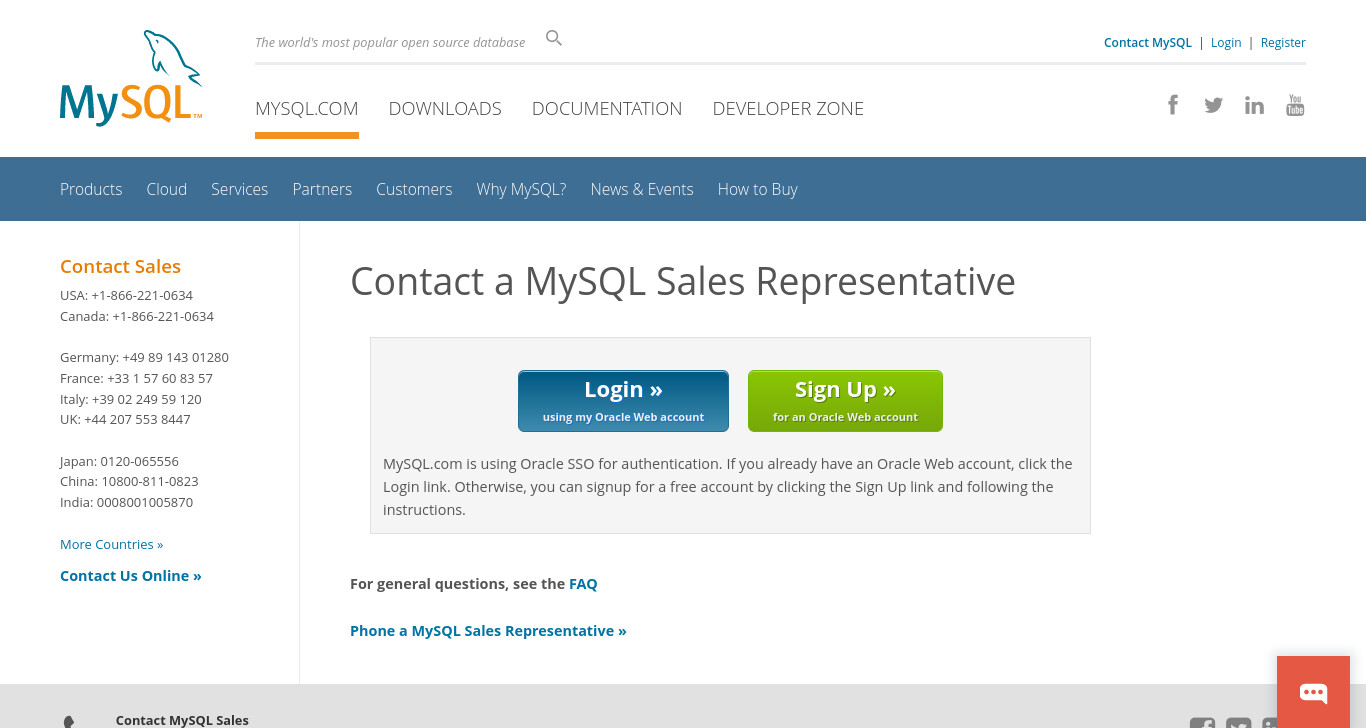Open the YouTube icon in header
1366x728 pixels.
[1295, 105]
